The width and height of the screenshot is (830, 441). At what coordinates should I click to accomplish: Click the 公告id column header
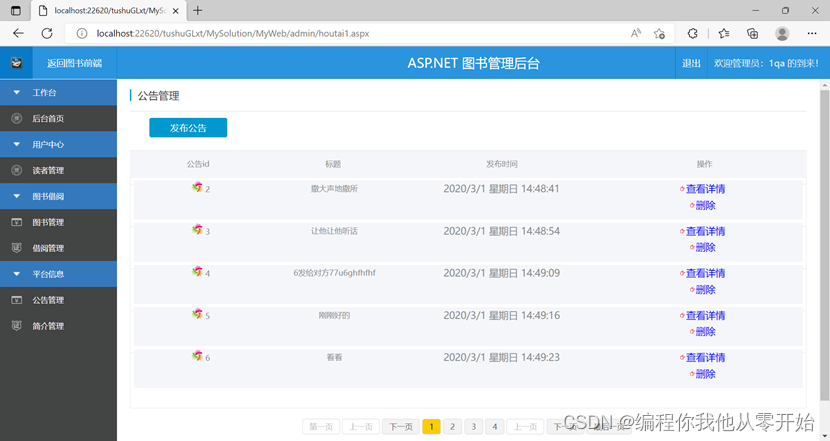tap(197, 164)
